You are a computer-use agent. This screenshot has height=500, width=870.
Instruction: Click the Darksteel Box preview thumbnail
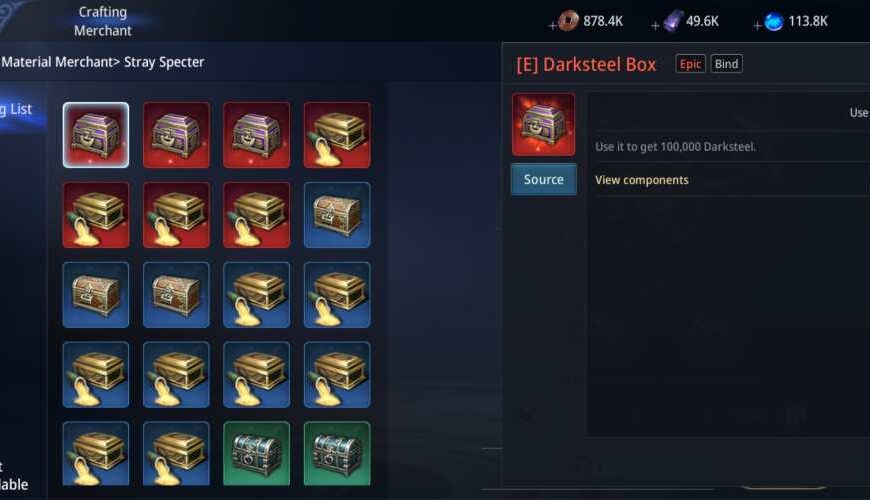(x=543, y=124)
